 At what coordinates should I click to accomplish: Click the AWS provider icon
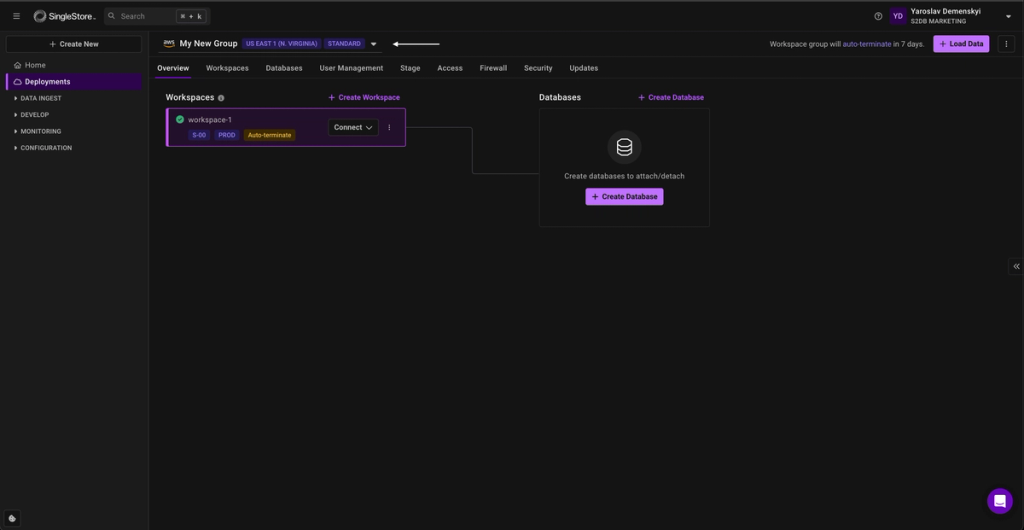pos(168,44)
